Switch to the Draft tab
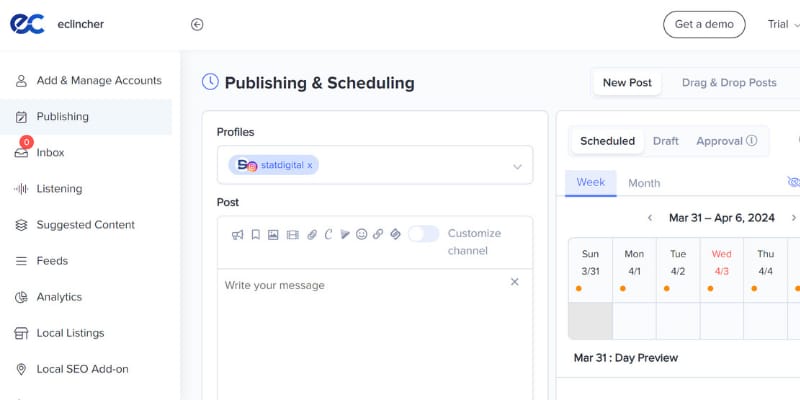This screenshot has width=800, height=400. pyautogui.click(x=666, y=141)
